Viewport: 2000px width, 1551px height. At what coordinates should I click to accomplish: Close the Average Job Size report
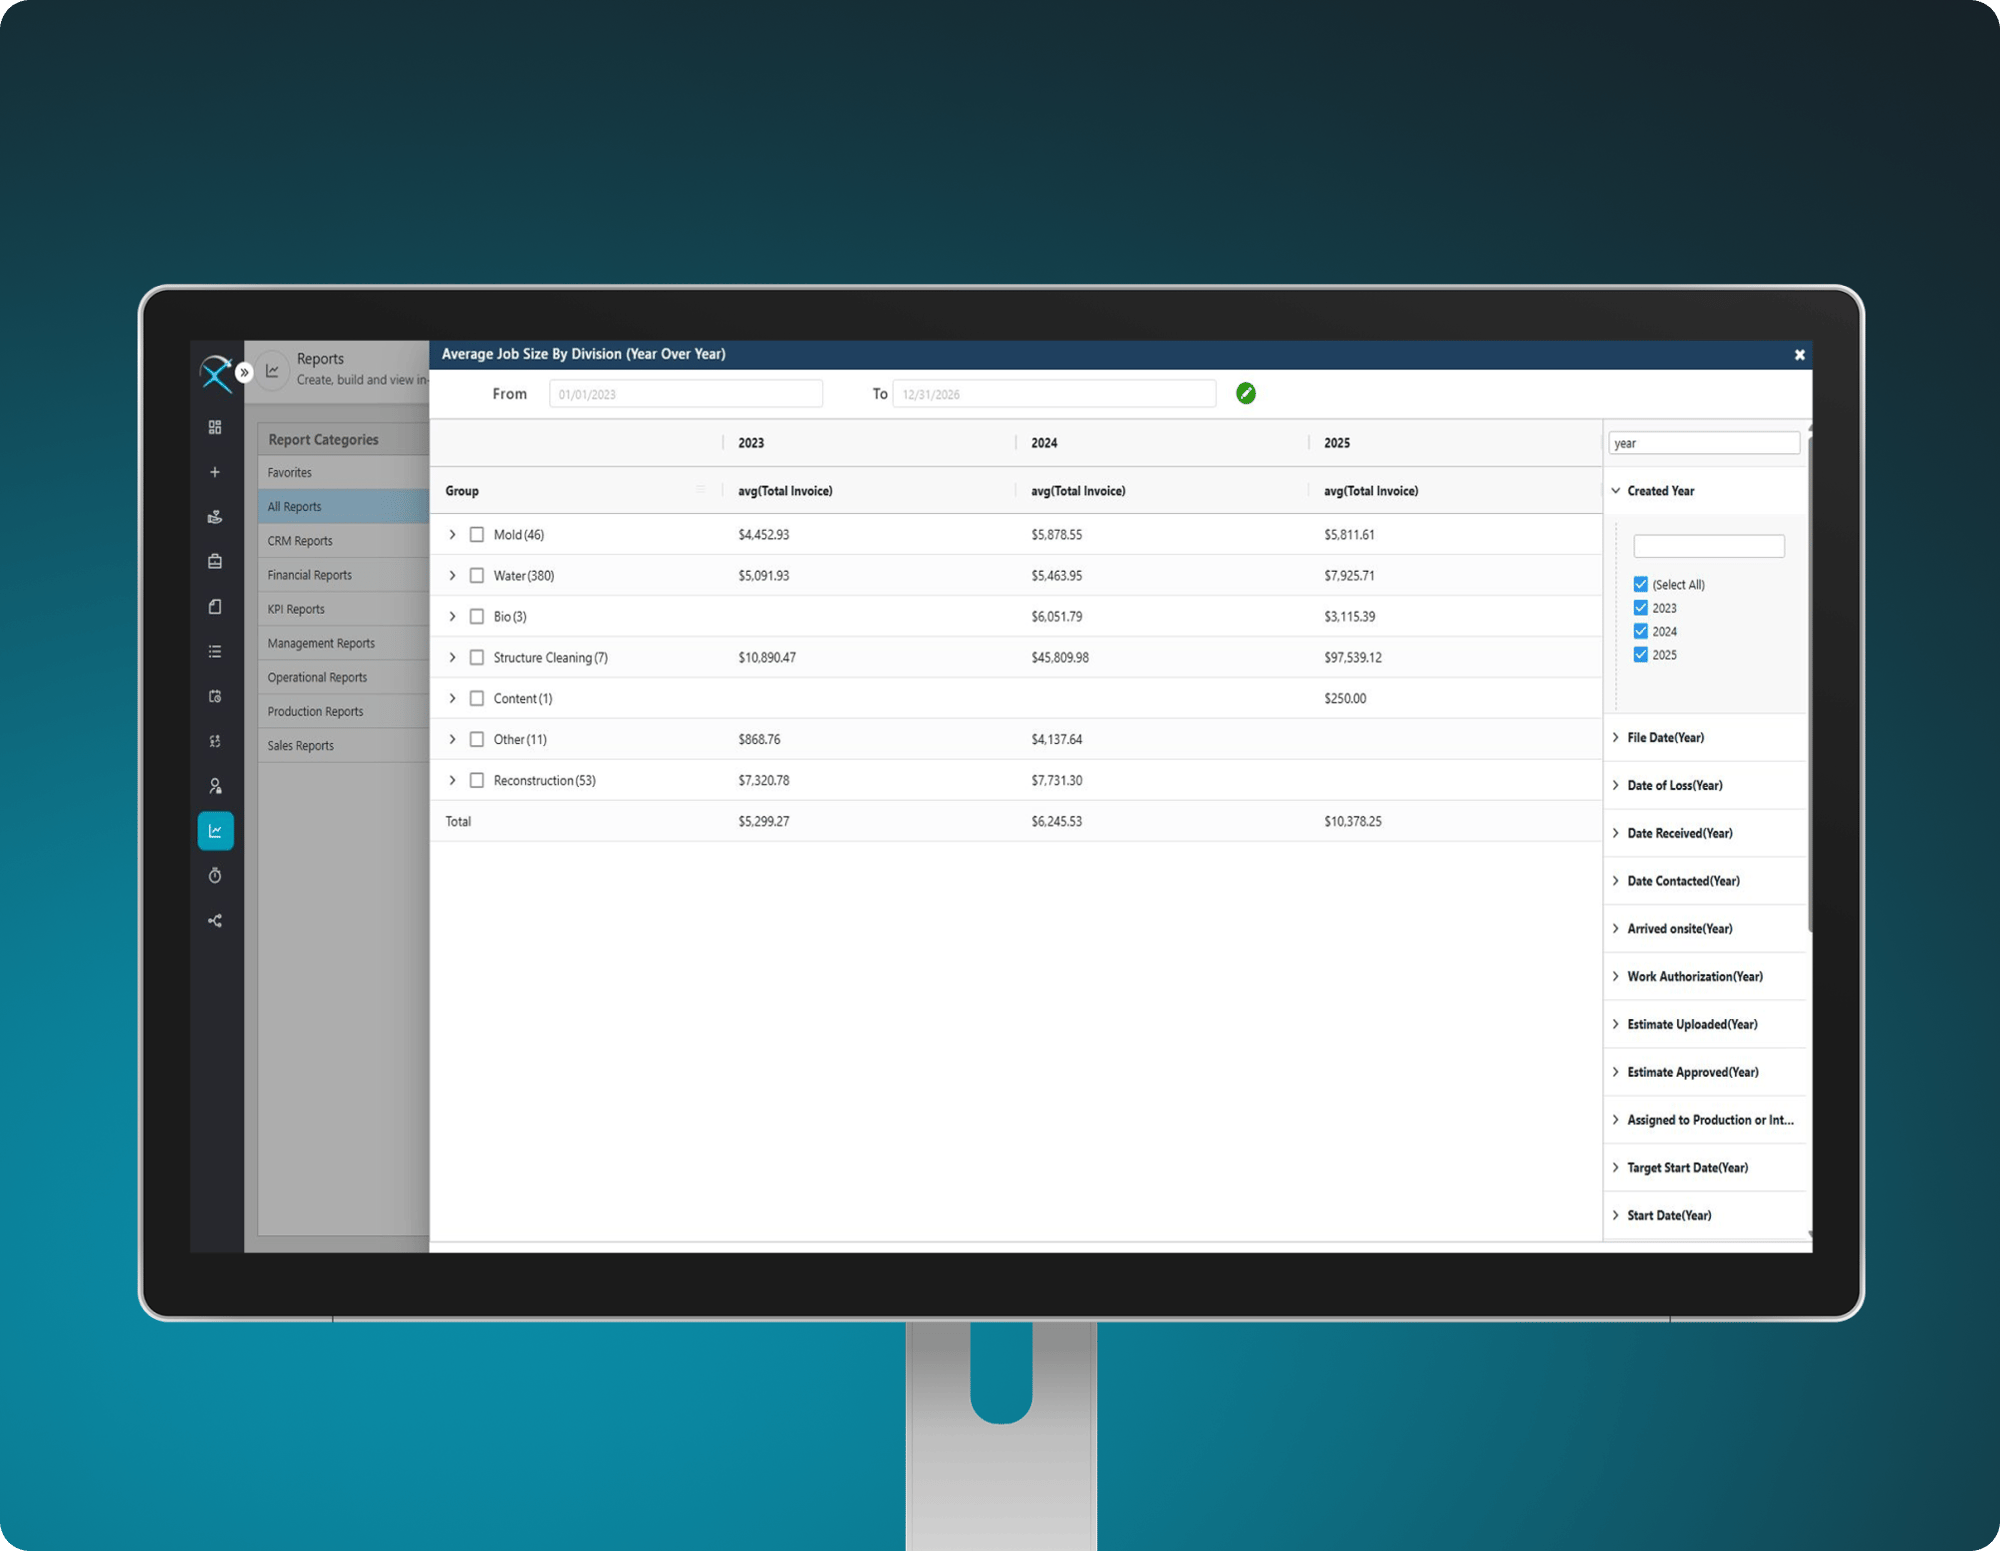click(1799, 355)
